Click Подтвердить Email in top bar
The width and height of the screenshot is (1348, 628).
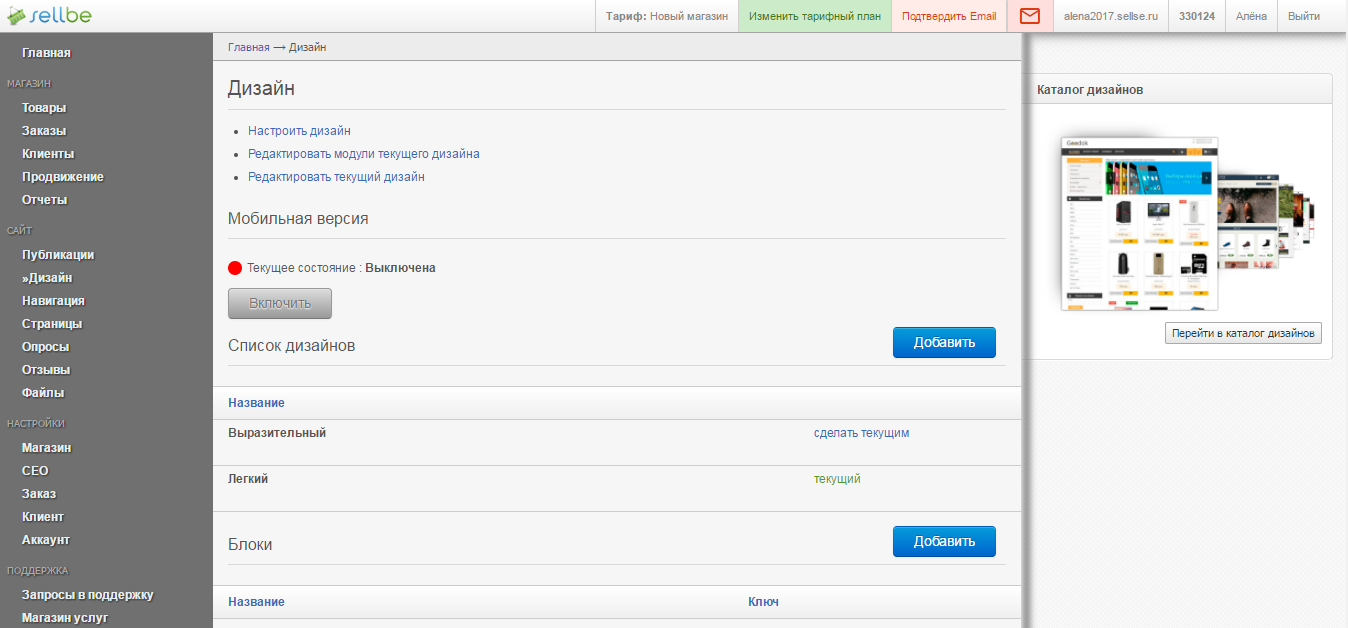pyautogui.click(x=949, y=16)
